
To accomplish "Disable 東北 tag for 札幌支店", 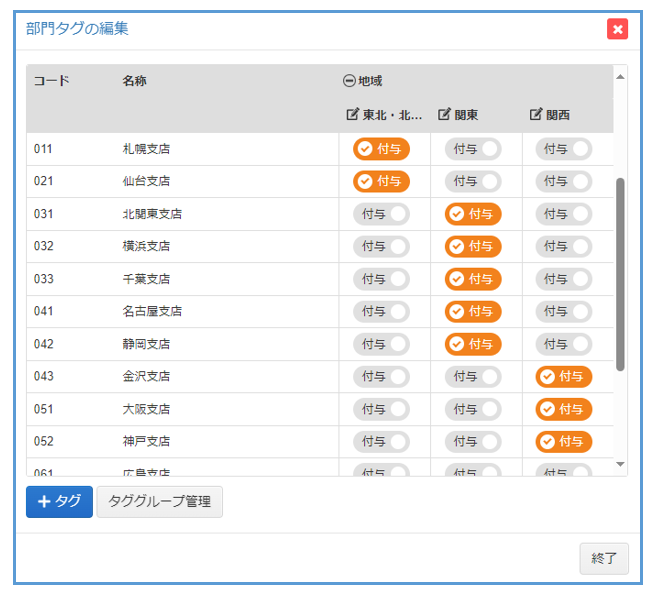I will pos(381,149).
